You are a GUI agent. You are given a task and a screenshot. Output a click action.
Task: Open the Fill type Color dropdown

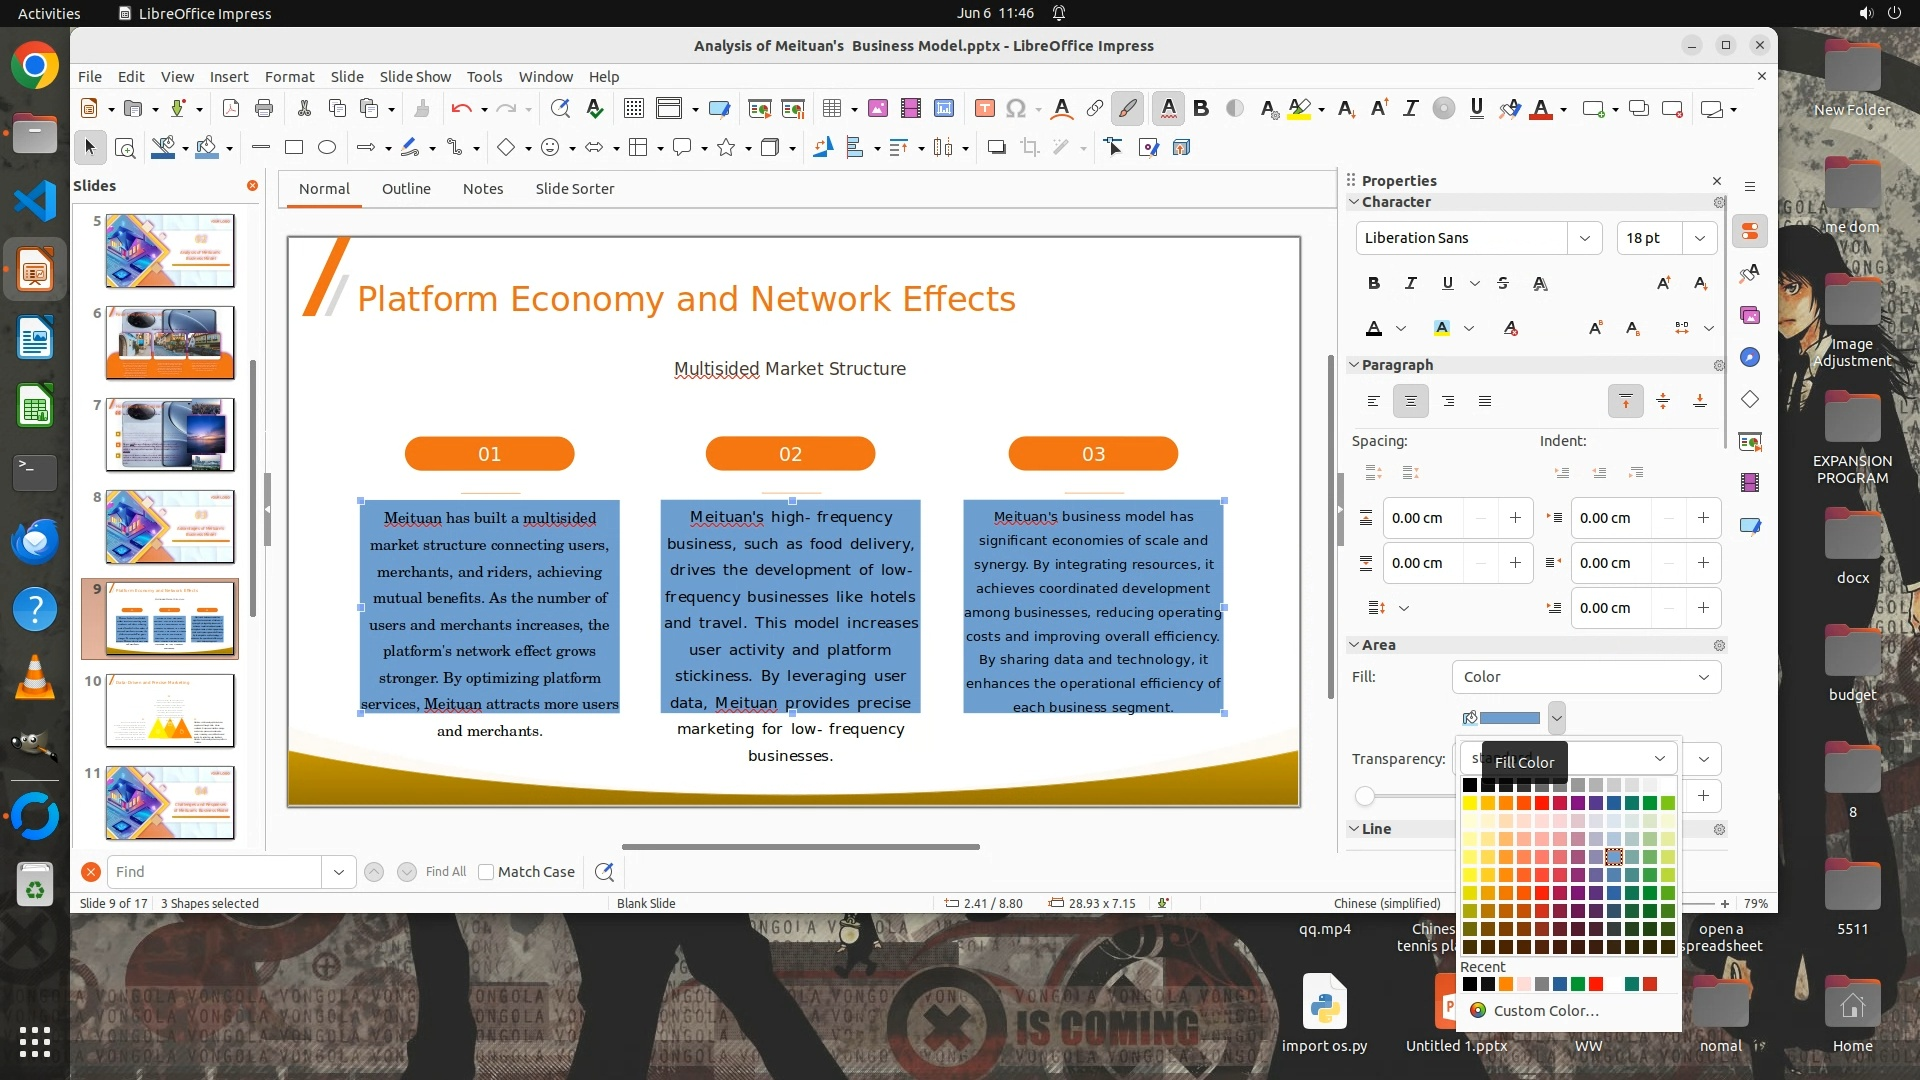pos(1586,677)
